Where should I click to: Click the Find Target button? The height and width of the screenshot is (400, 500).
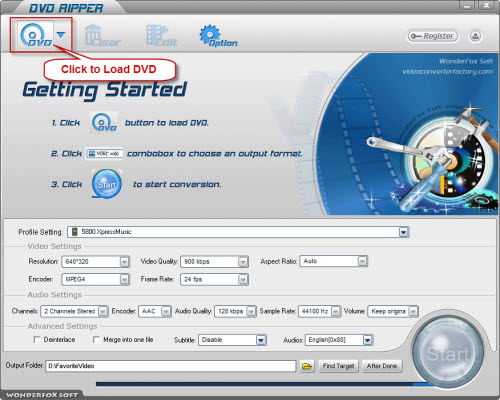[x=338, y=366]
